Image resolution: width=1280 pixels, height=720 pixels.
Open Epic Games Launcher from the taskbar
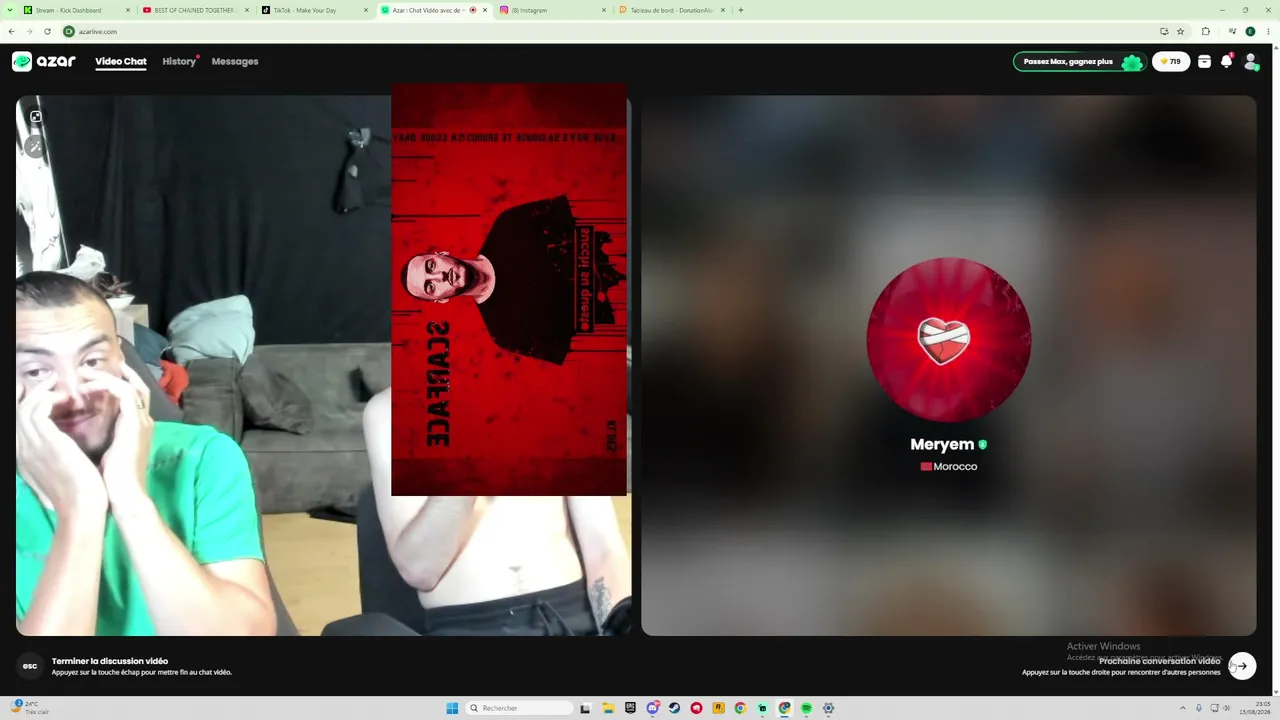tap(630, 708)
